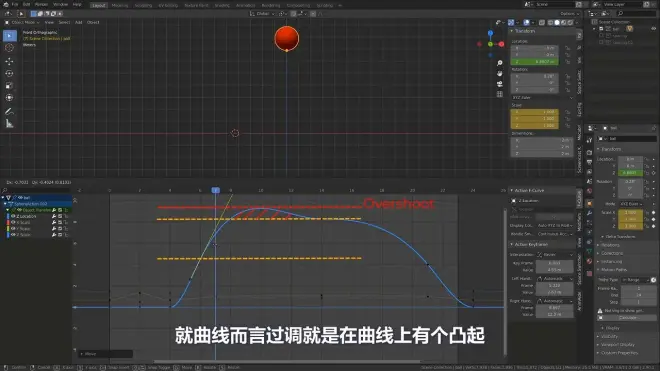The width and height of the screenshot is (660, 371).
Task: Toggle mute checkbox on Z Location channel
Action: coord(60,216)
